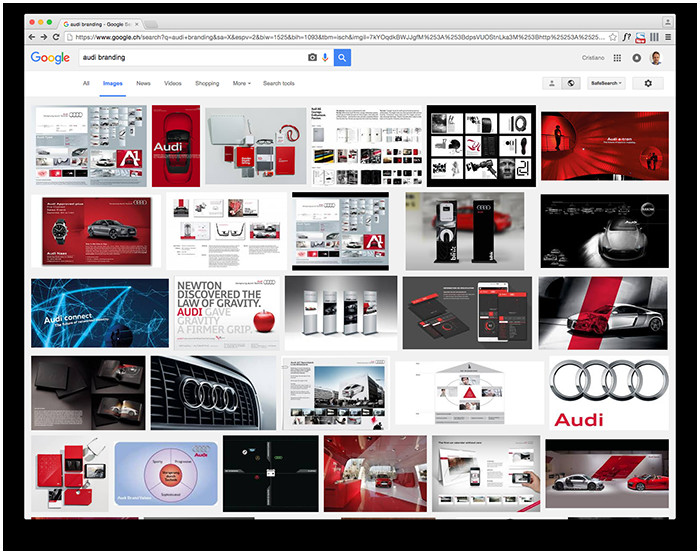Bookmark this page with the star icon
The height and width of the screenshot is (554, 700).
[613, 37]
